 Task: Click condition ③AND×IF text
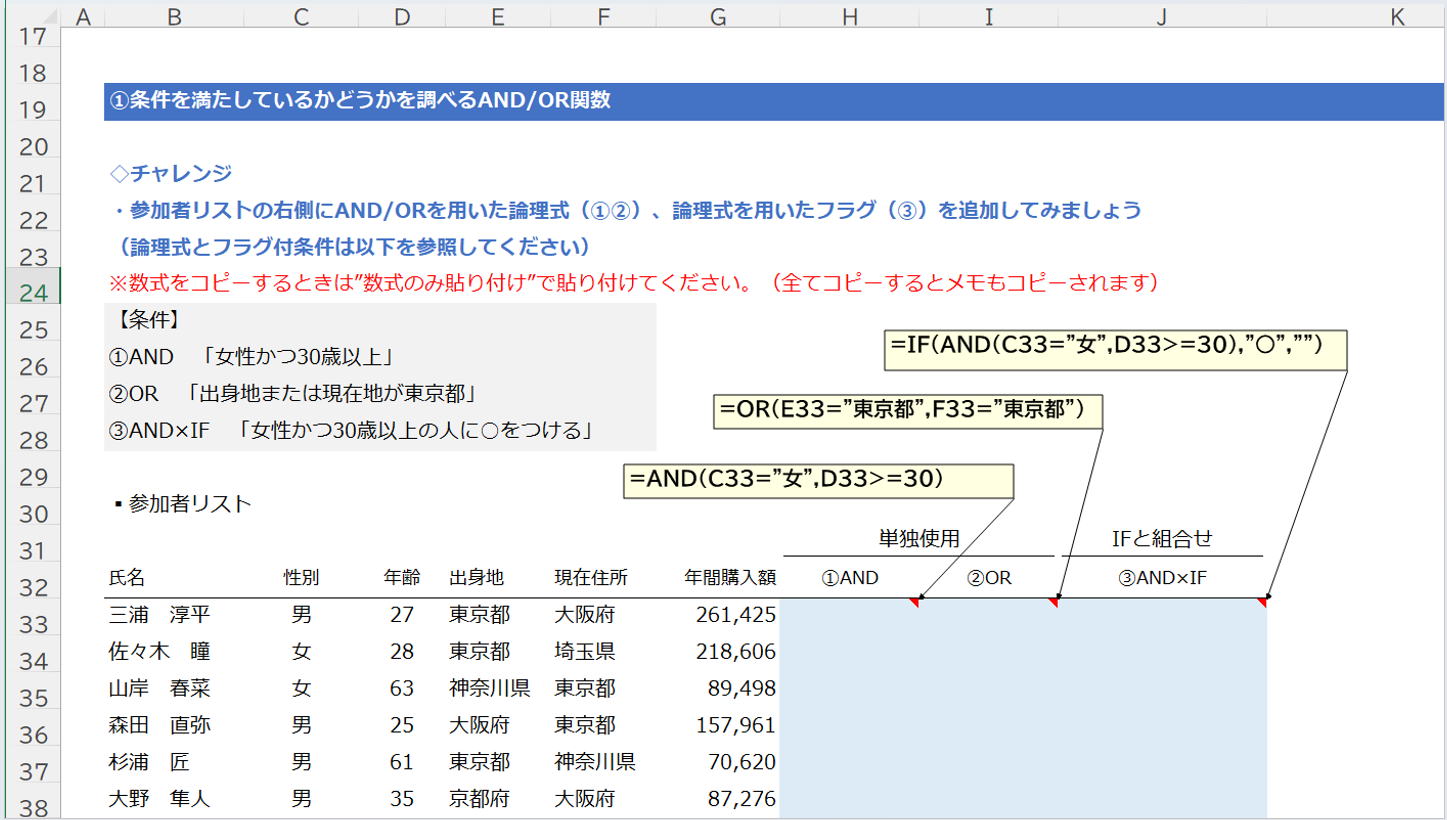(x=354, y=431)
